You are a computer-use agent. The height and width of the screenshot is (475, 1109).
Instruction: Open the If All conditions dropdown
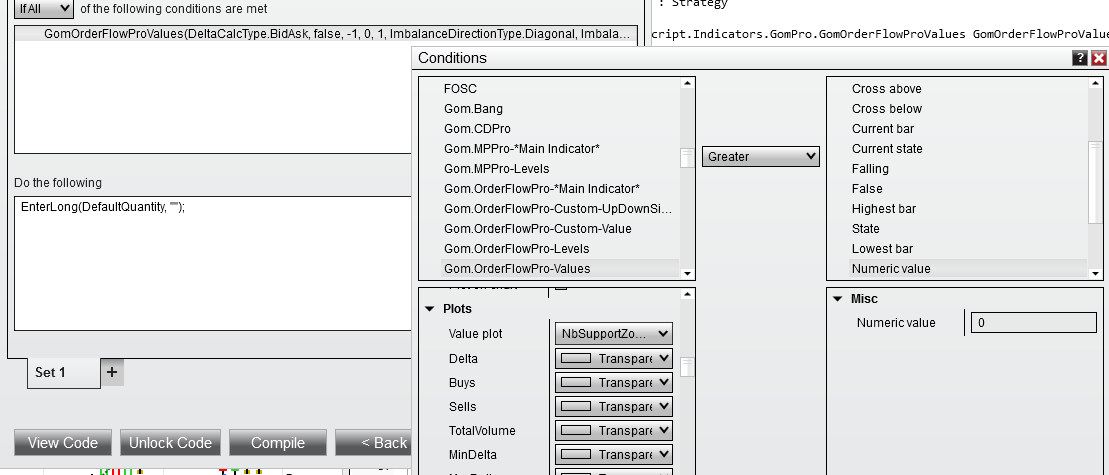click(43, 9)
